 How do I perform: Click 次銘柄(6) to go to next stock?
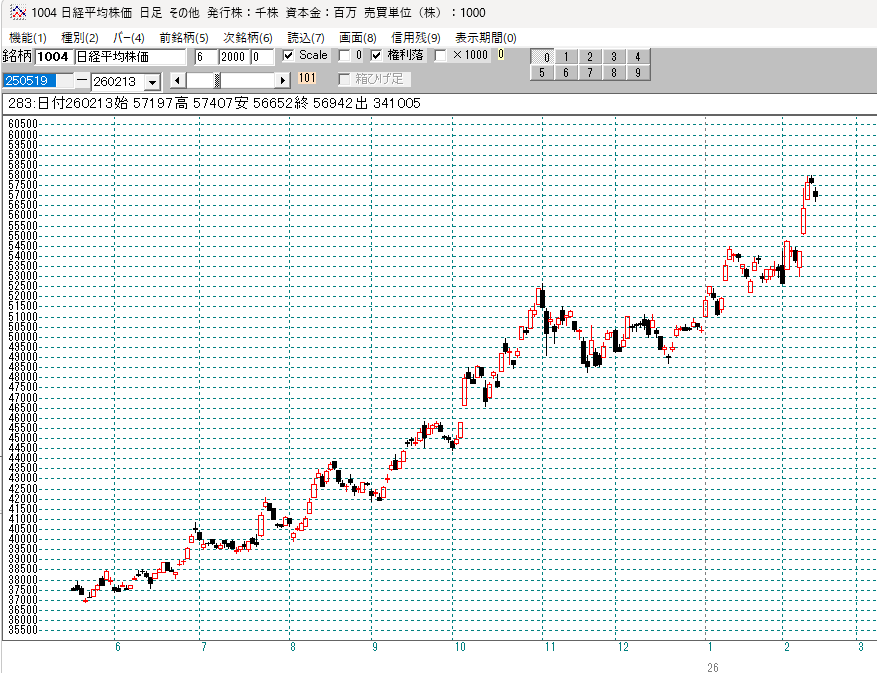coord(247,37)
